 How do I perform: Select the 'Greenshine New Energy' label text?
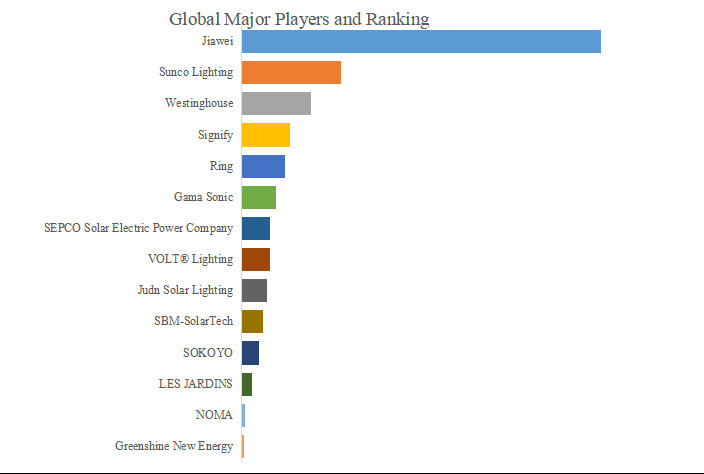pos(174,446)
